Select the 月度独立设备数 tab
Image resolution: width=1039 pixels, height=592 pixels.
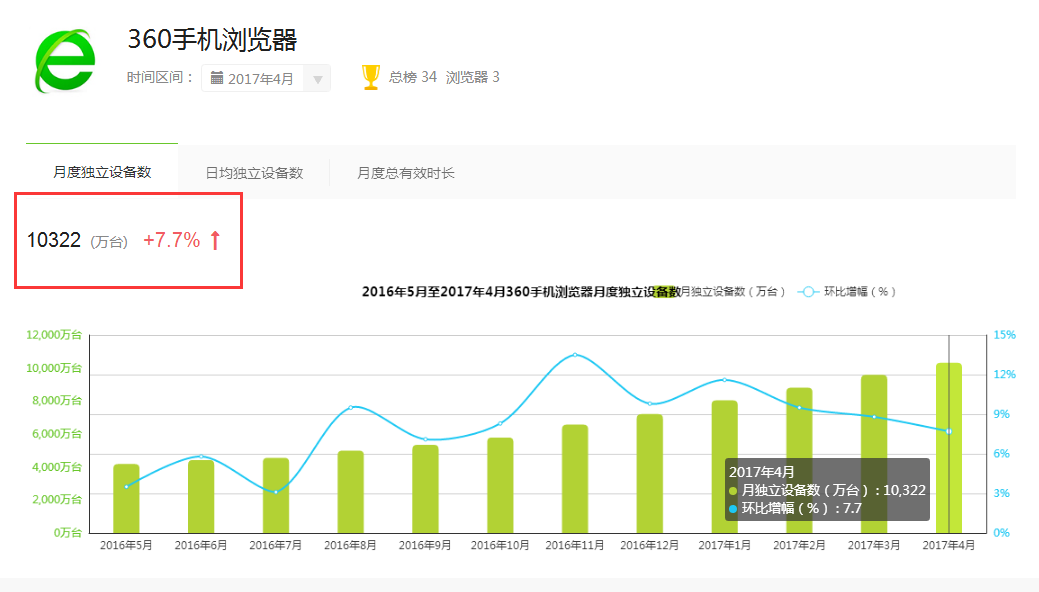click(x=102, y=172)
